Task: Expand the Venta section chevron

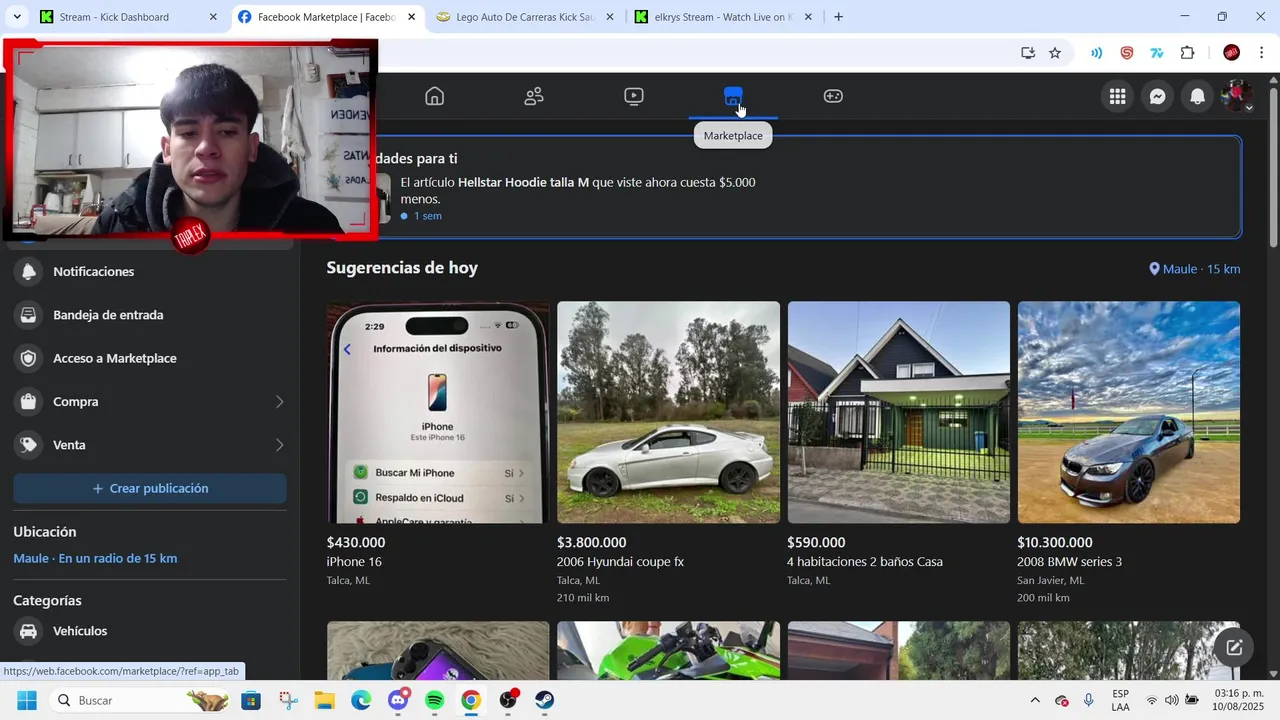Action: (279, 445)
